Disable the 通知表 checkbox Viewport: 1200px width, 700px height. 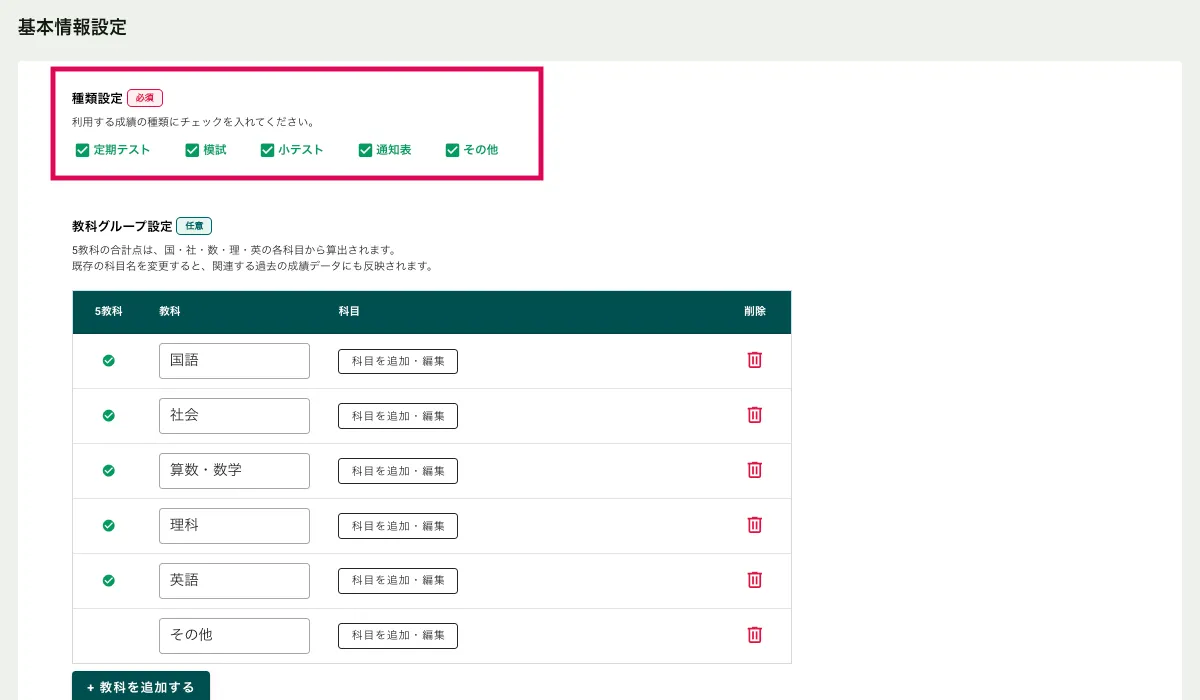[365, 150]
